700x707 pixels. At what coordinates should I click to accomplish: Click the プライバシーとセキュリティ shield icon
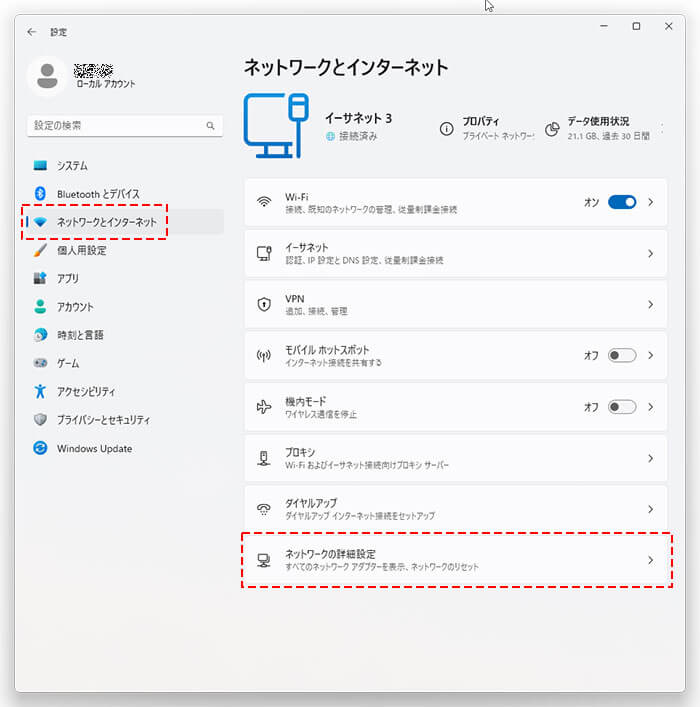[x=40, y=419]
